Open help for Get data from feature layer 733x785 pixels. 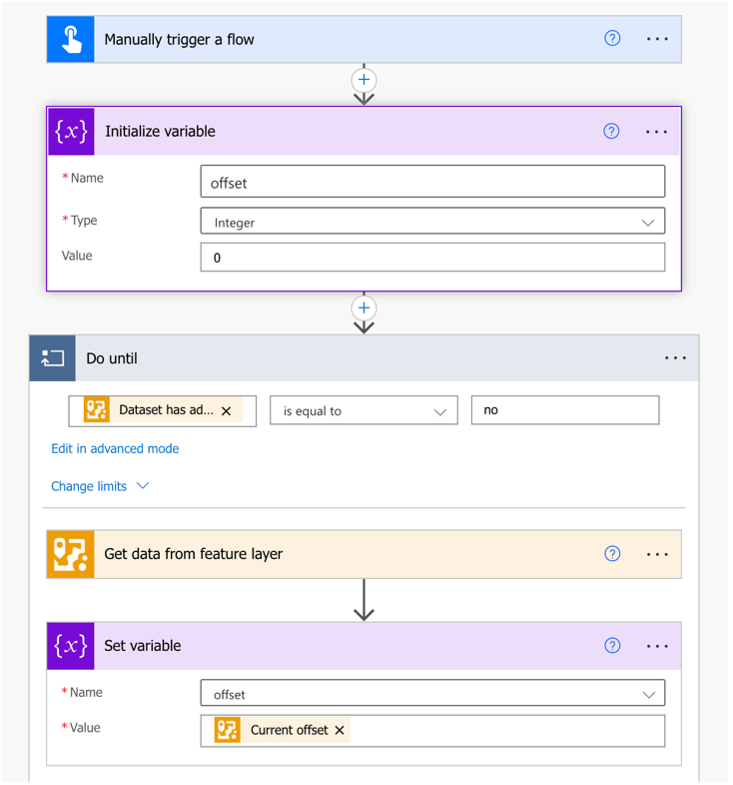pyautogui.click(x=613, y=554)
